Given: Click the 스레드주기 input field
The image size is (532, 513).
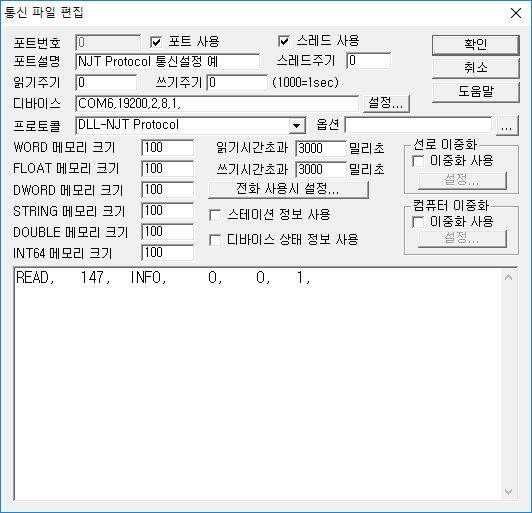Looking at the screenshot, I should tap(368, 61).
